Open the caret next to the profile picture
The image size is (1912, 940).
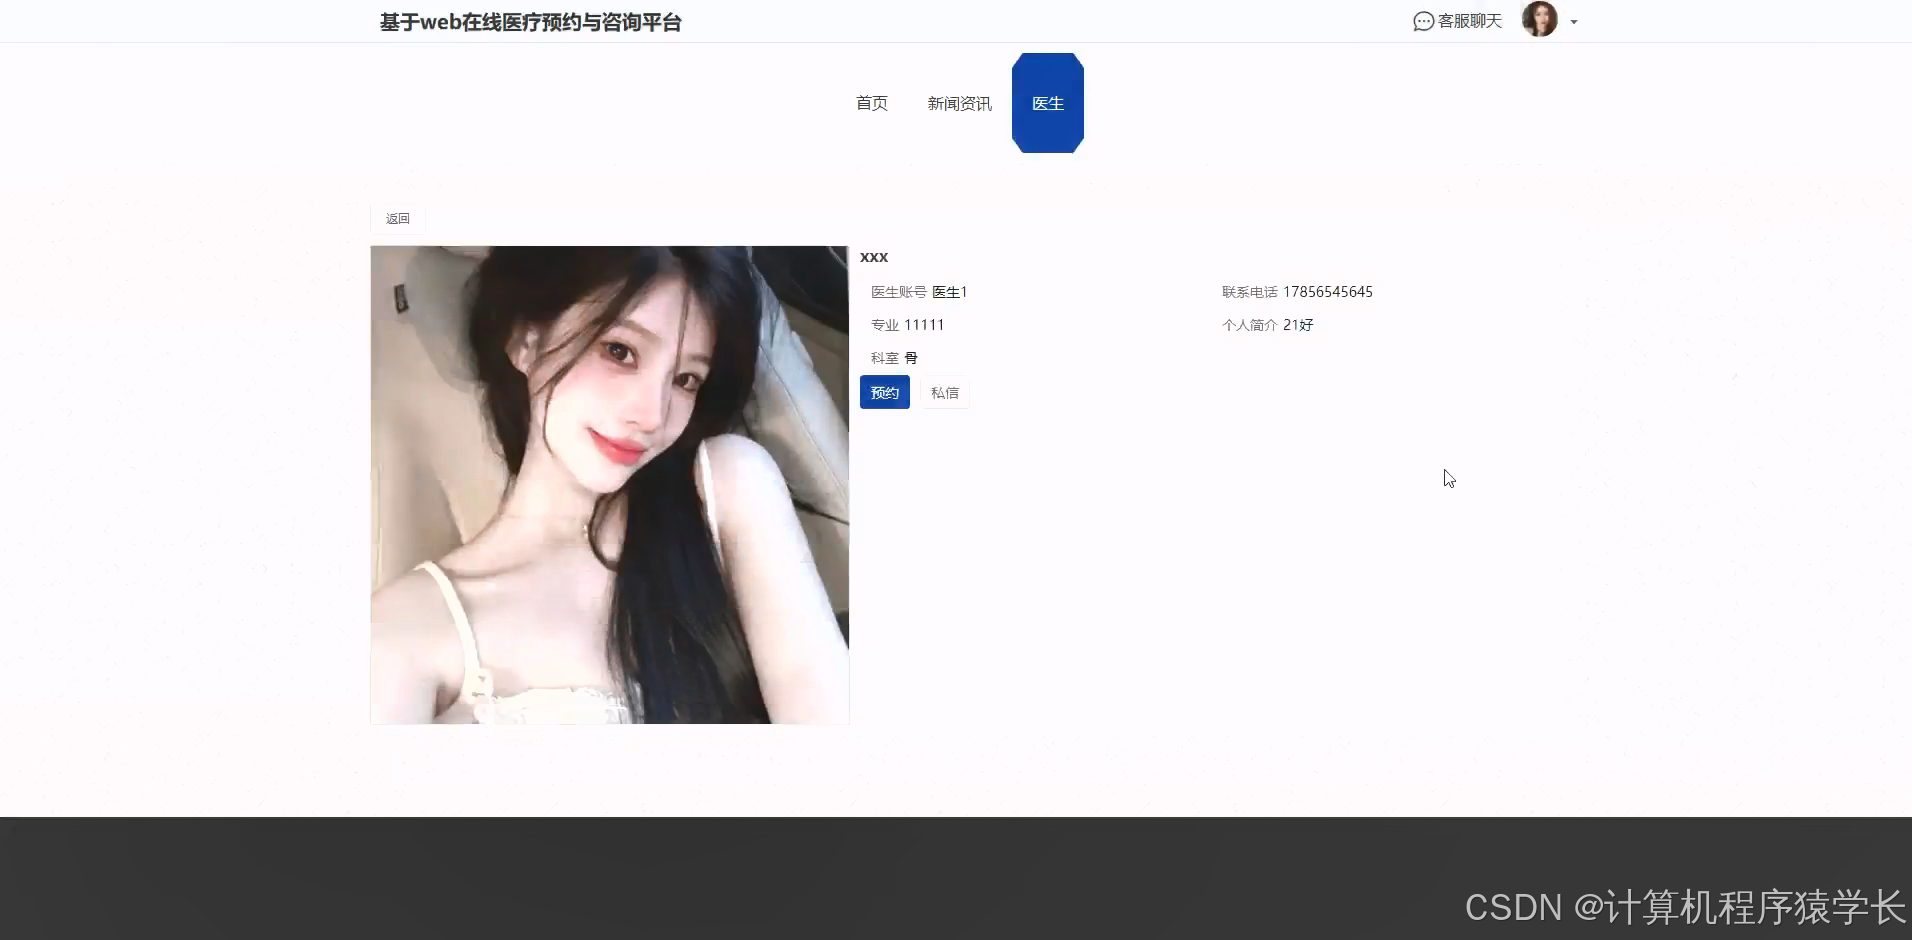pyautogui.click(x=1574, y=21)
